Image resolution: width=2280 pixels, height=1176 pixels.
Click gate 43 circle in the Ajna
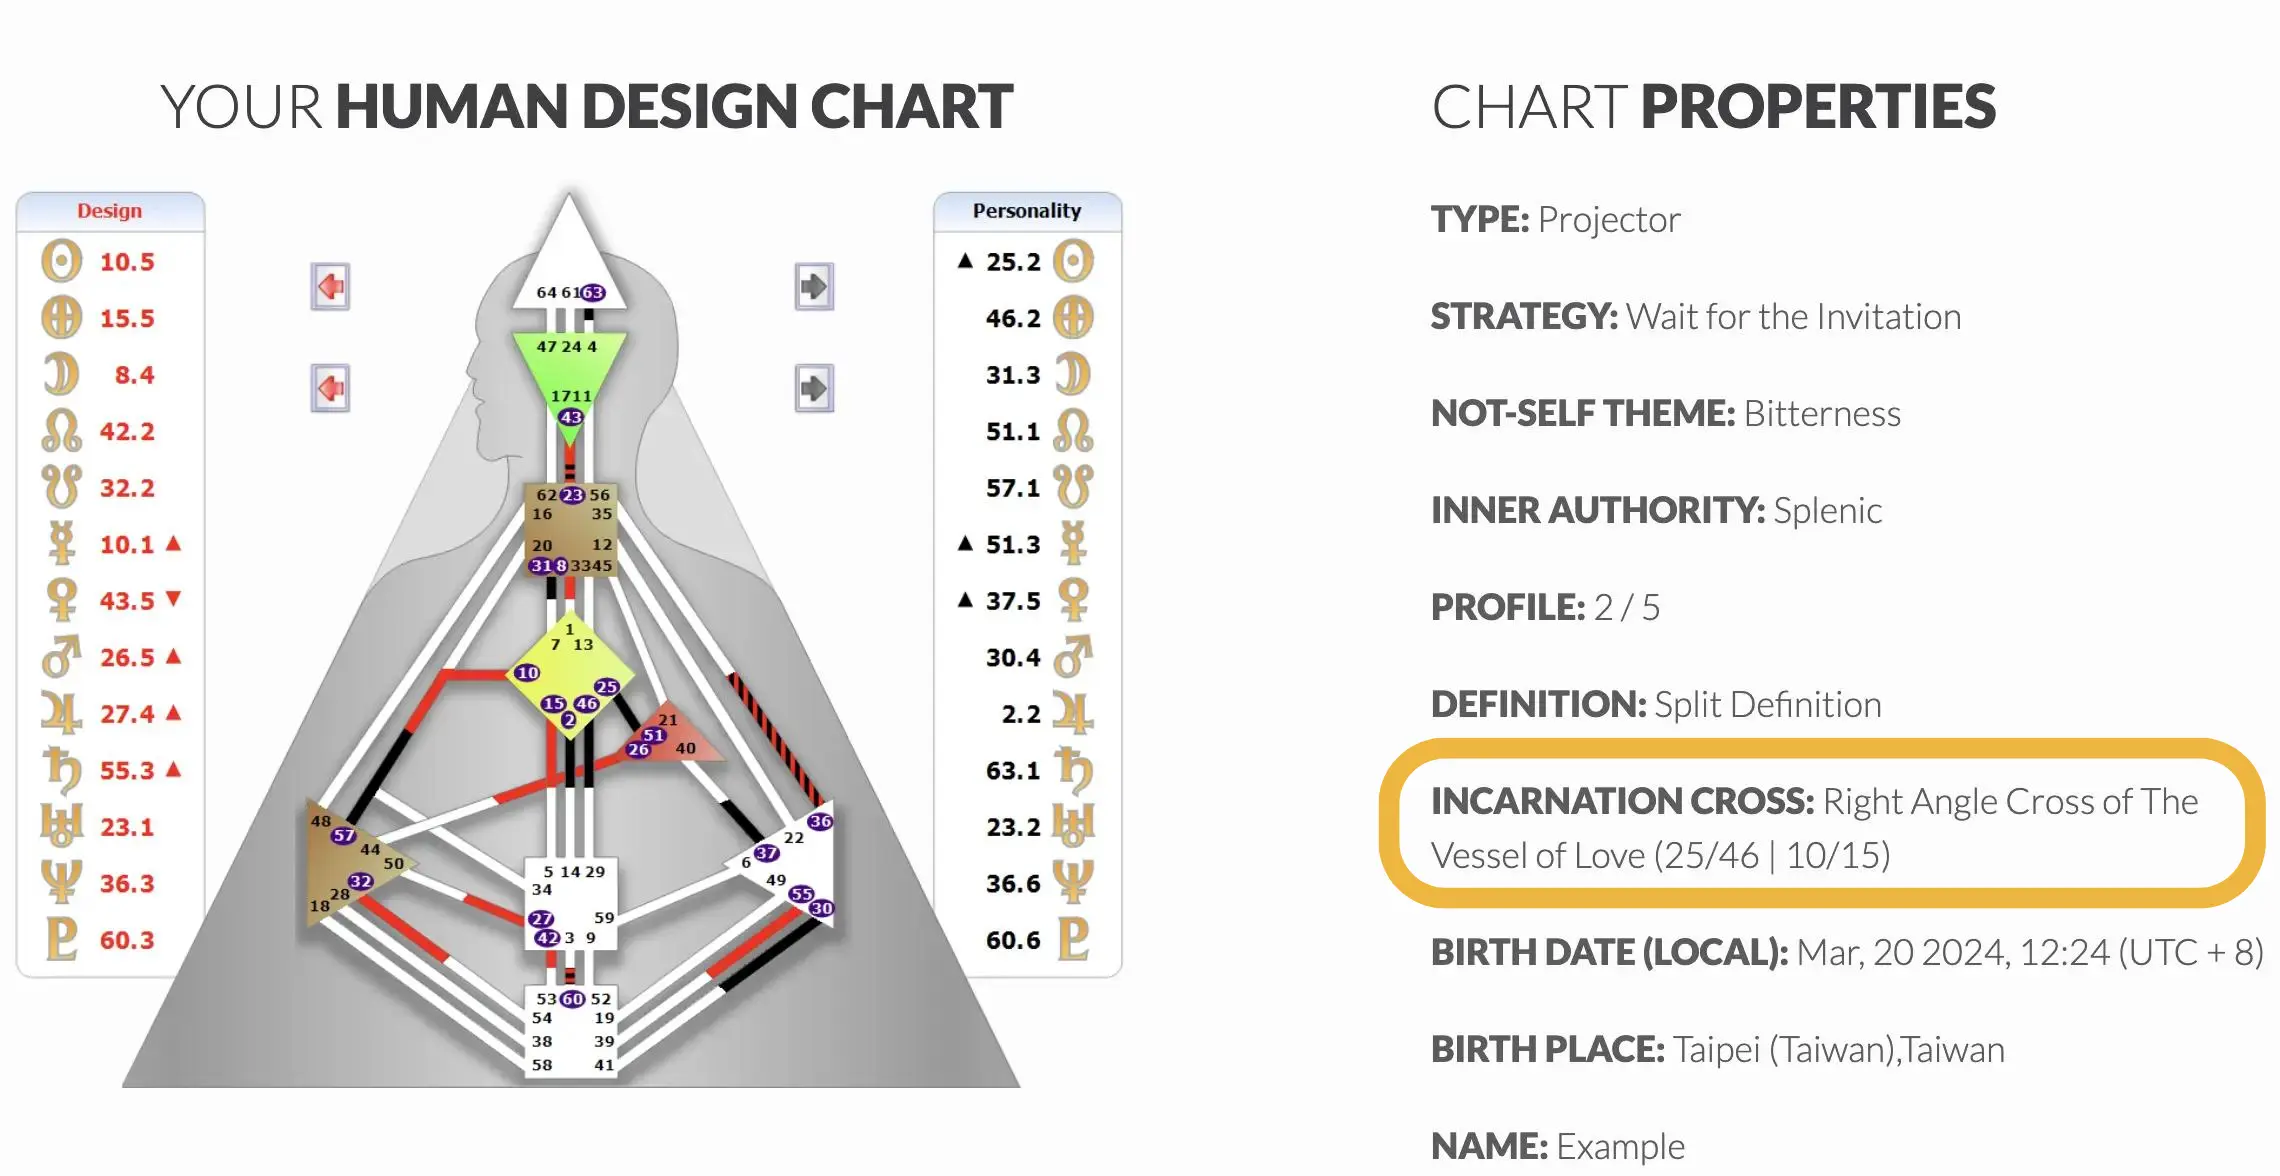click(570, 417)
